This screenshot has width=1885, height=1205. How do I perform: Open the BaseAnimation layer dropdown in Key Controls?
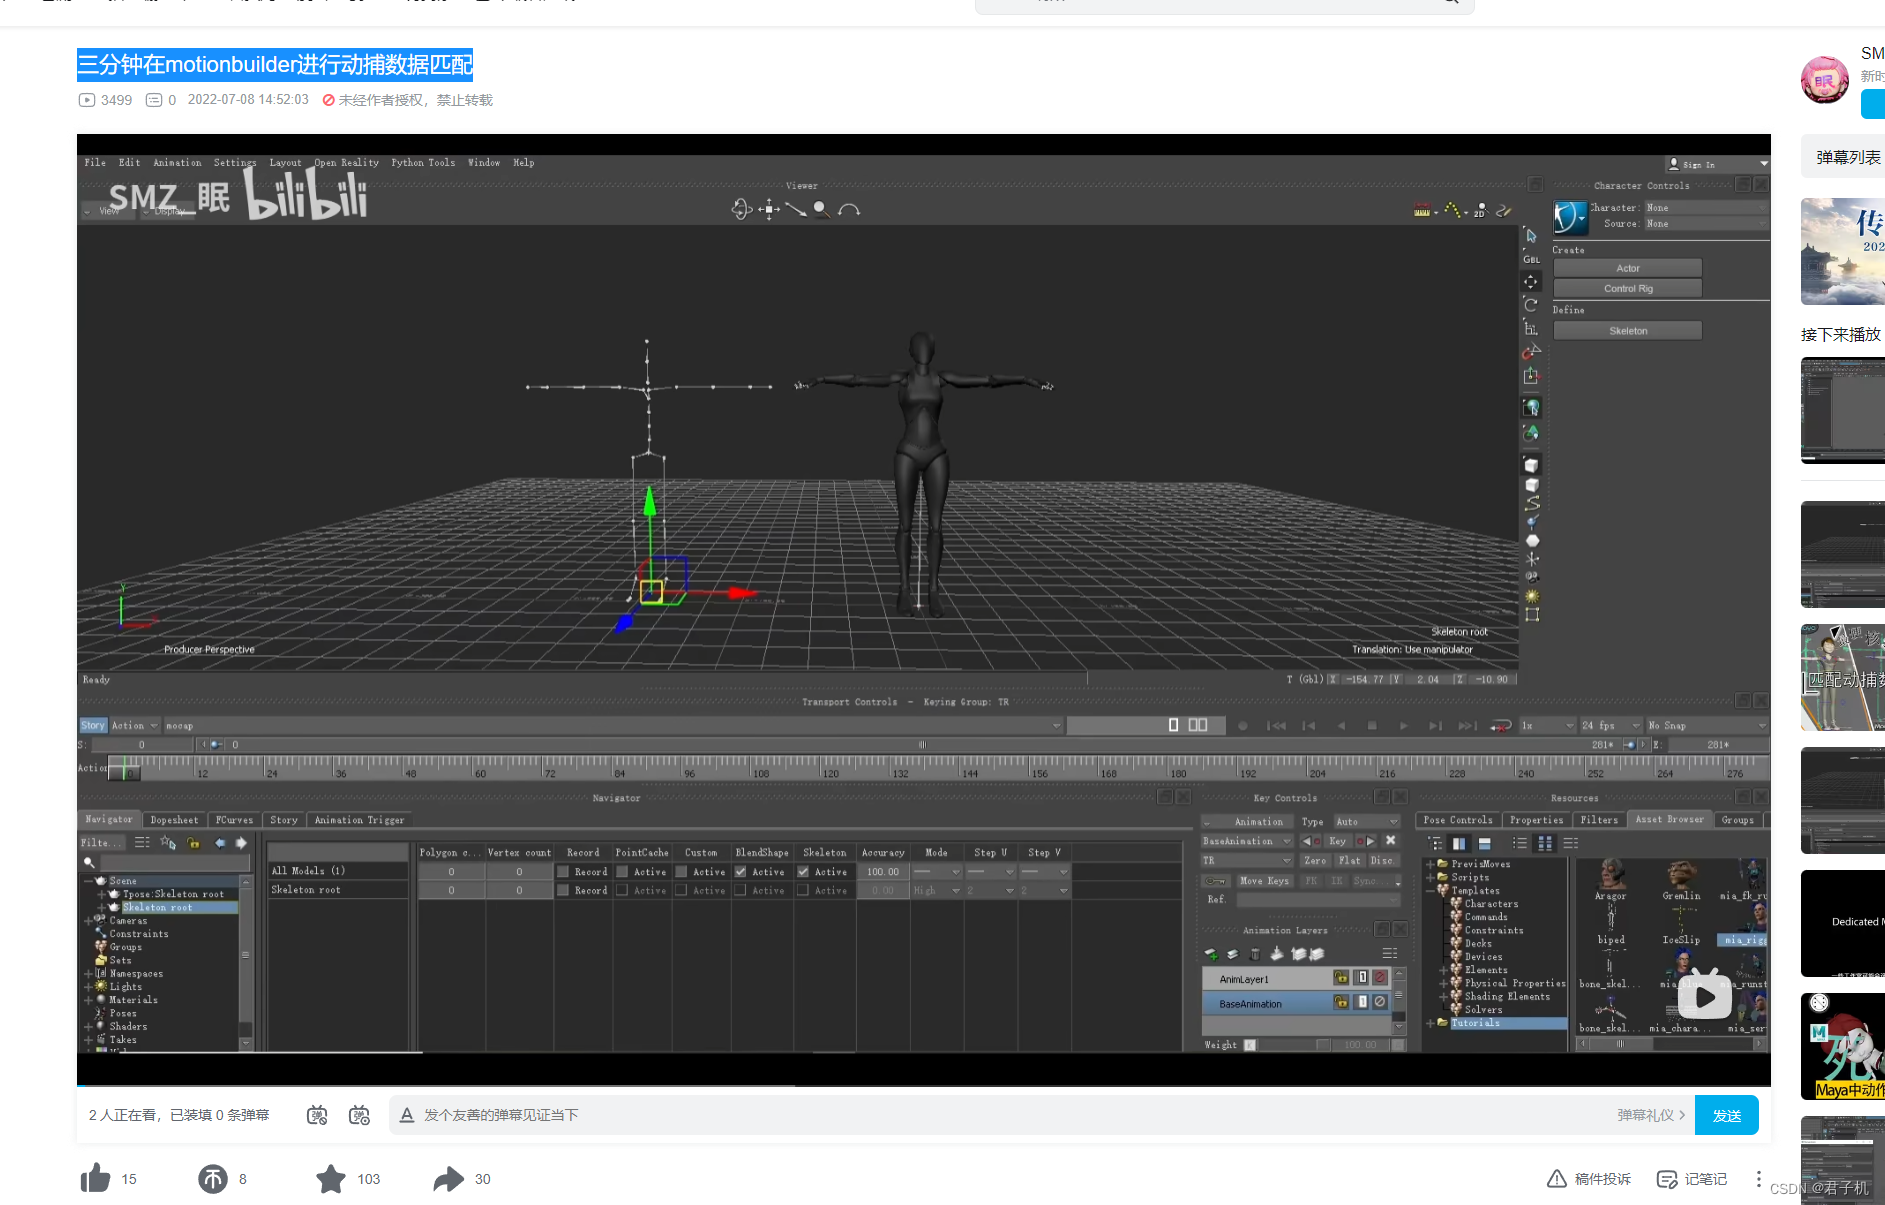[x=1247, y=841]
